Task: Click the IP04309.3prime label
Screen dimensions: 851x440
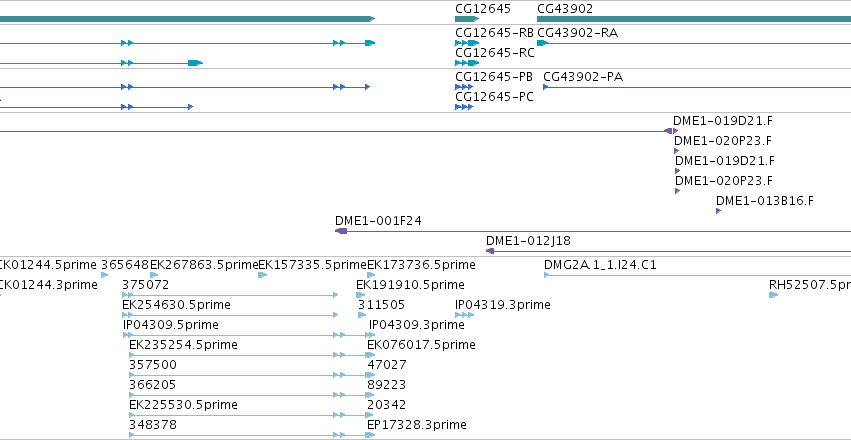Action: (417, 324)
